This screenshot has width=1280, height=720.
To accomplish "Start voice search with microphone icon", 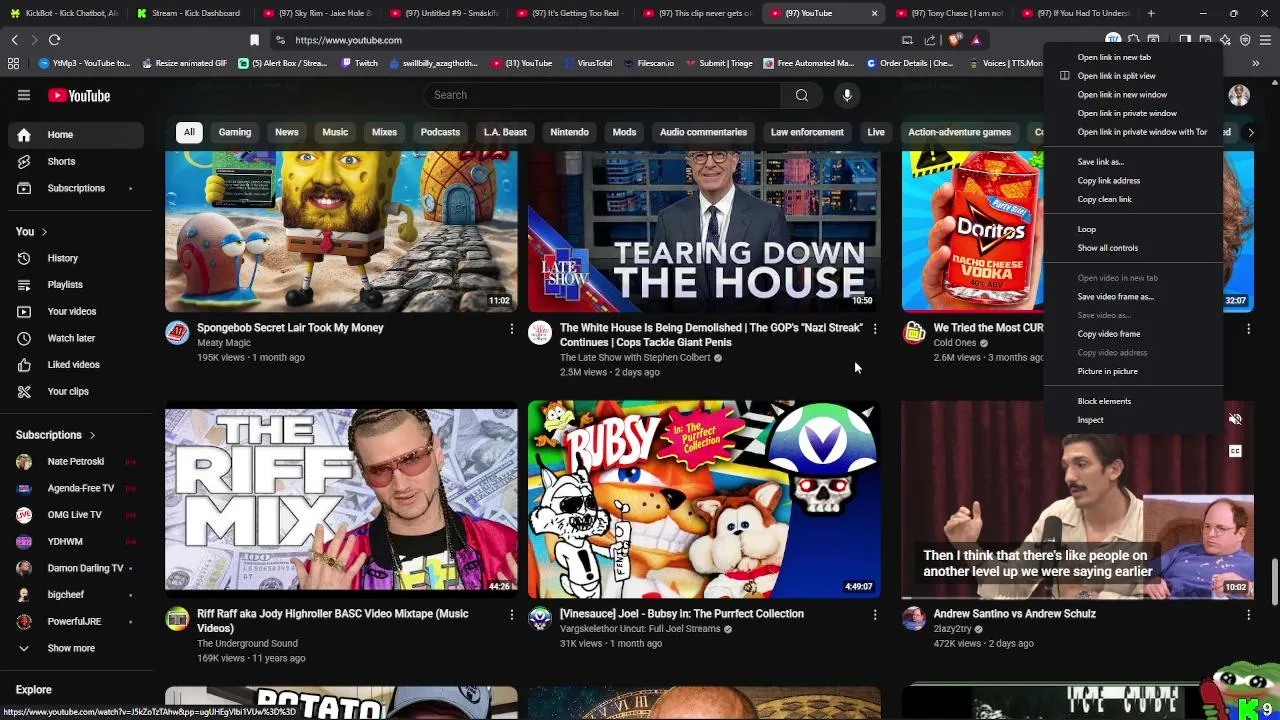I will [847, 95].
